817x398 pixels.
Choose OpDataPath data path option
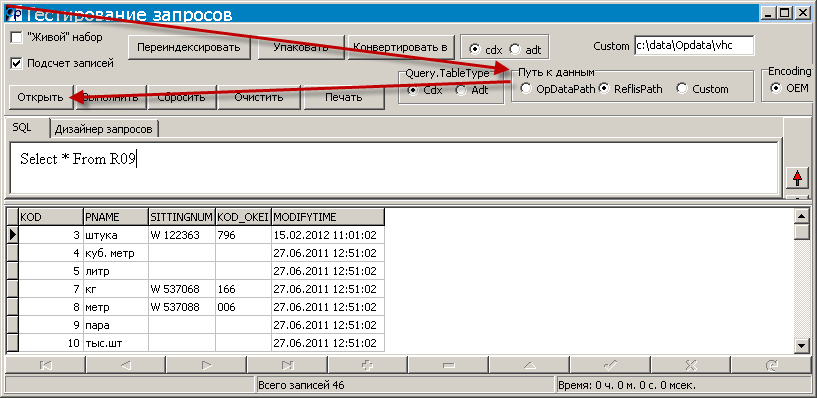point(526,89)
